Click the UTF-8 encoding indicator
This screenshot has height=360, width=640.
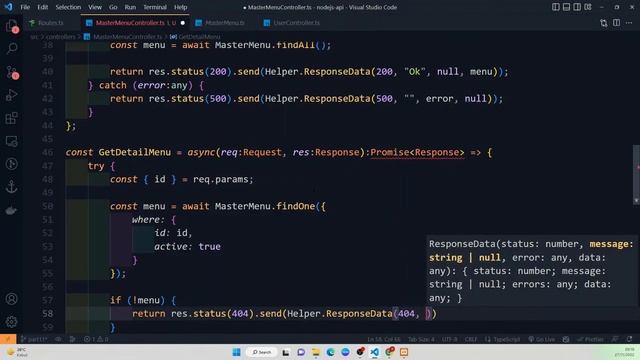tap(449, 339)
